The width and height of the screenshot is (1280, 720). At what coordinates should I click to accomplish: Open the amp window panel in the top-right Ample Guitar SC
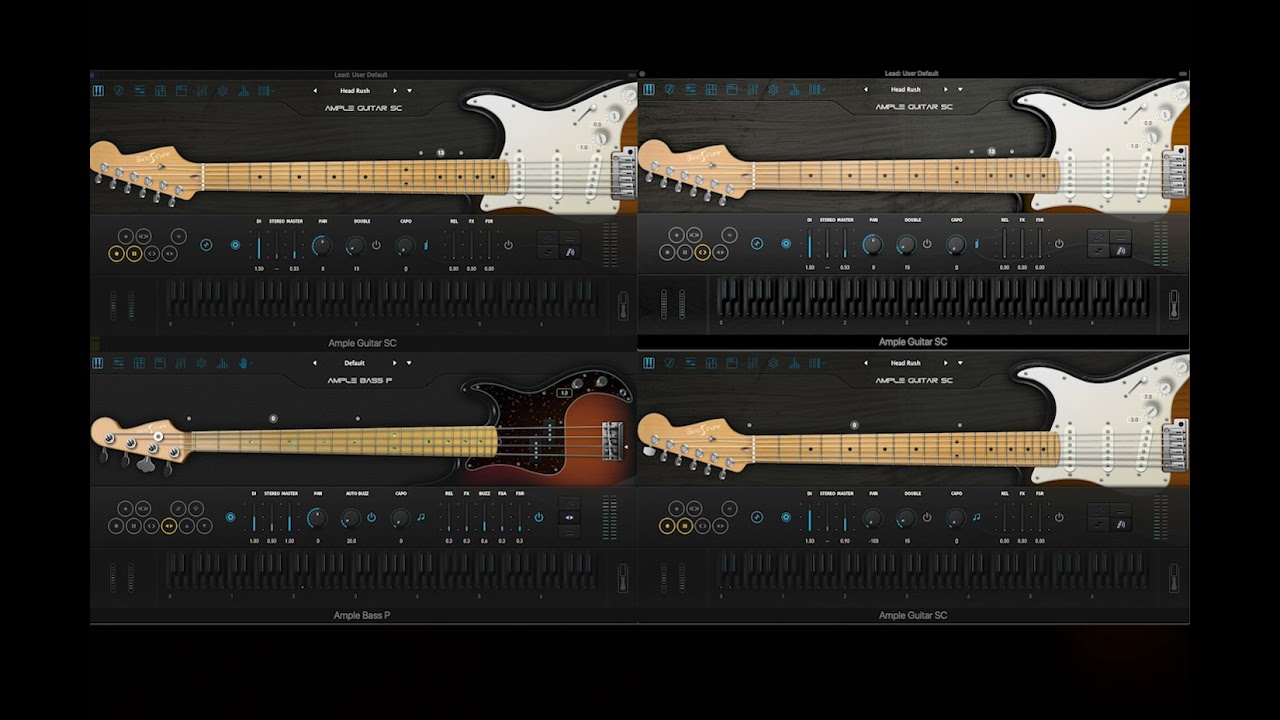[x=732, y=89]
